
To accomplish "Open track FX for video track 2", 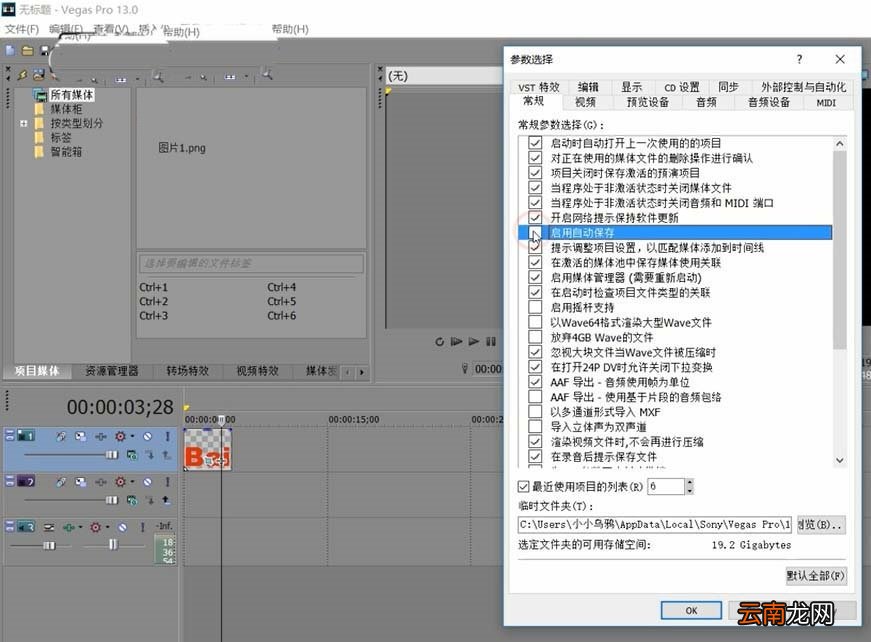I will [101, 482].
